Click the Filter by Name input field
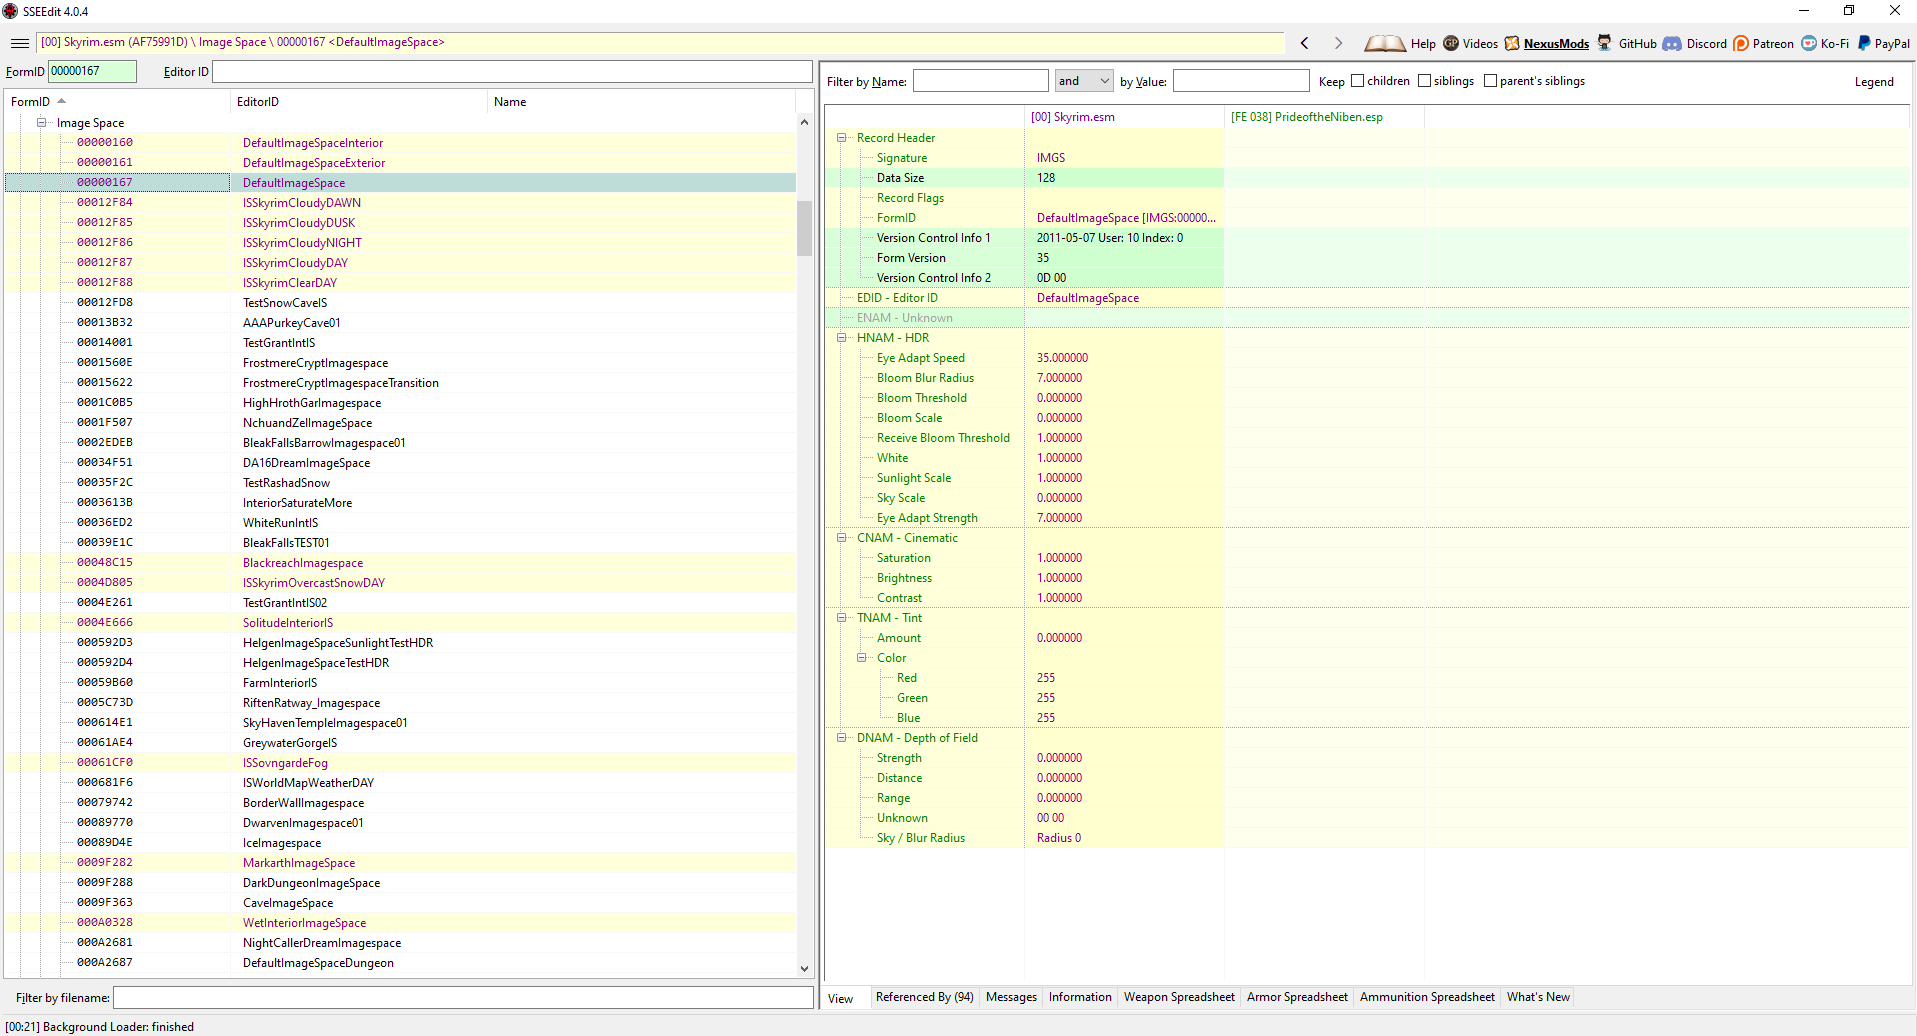 [x=980, y=81]
